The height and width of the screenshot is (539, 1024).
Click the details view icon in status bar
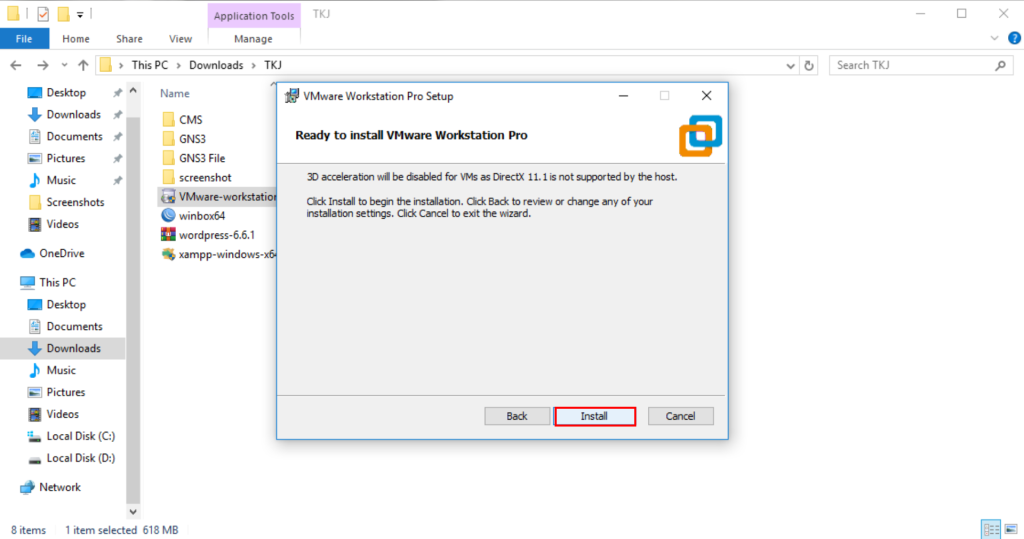[x=991, y=529]
